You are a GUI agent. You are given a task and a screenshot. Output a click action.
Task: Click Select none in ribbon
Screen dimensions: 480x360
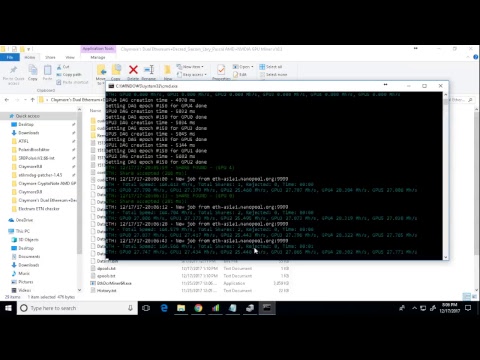273,74
